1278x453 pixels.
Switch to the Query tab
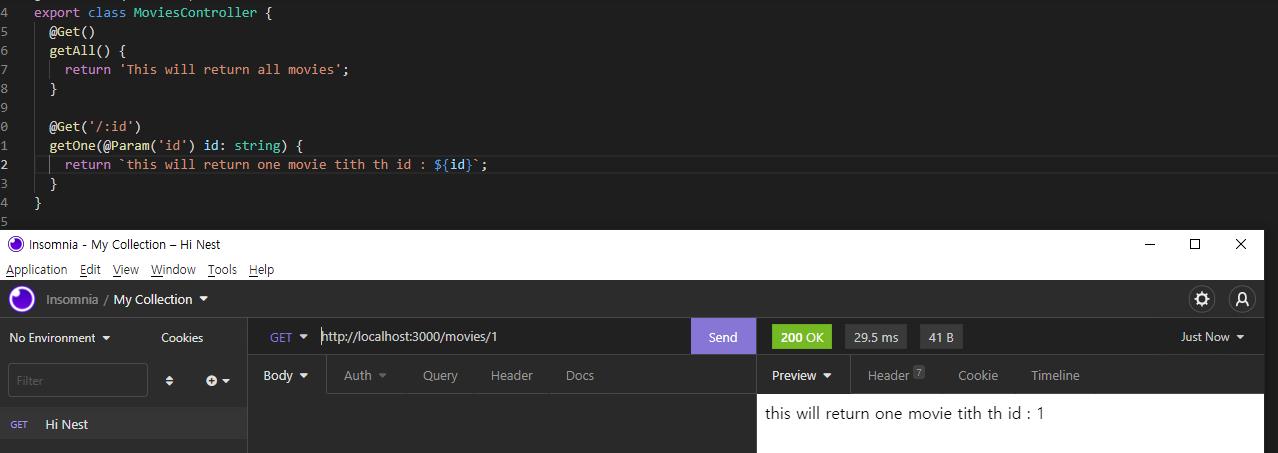point(440,375)
